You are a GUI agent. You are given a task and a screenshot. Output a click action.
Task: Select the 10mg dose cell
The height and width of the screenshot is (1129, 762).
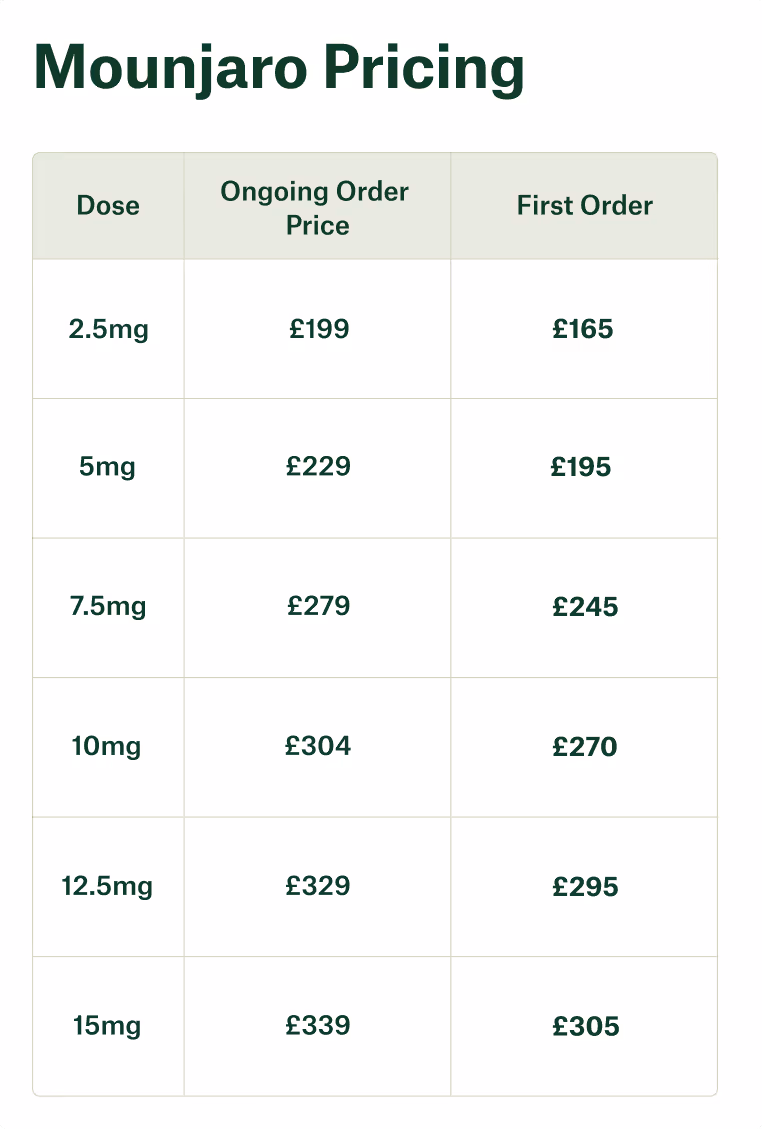[106, 747]
